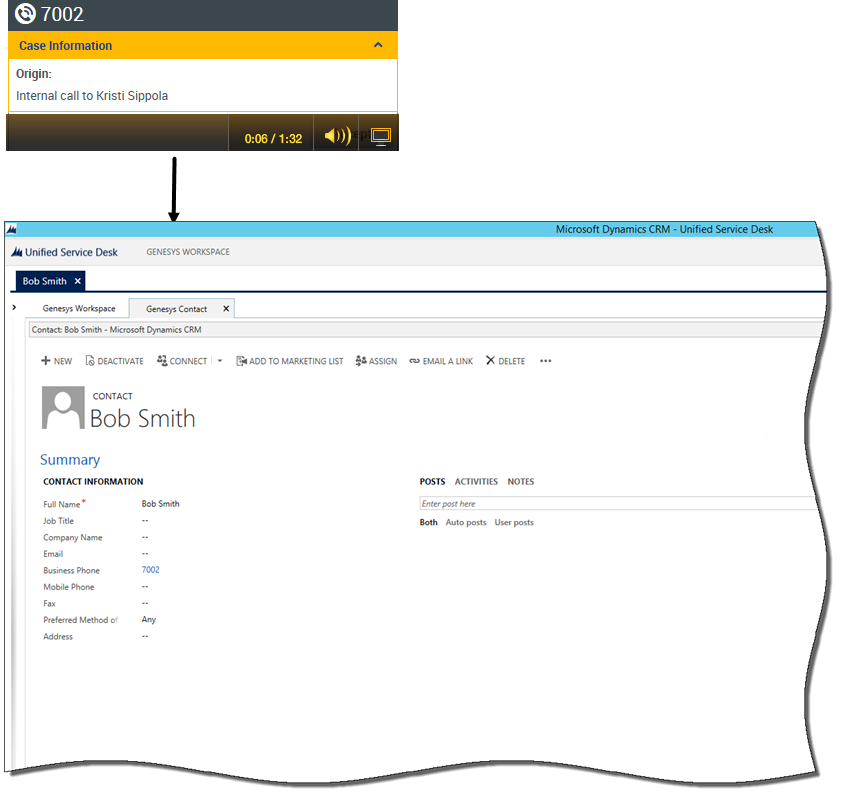Viewport: 849px width, 801px height.
Task: Click the Business Phone number 7002 link
Action: click(x=150, y=570)
